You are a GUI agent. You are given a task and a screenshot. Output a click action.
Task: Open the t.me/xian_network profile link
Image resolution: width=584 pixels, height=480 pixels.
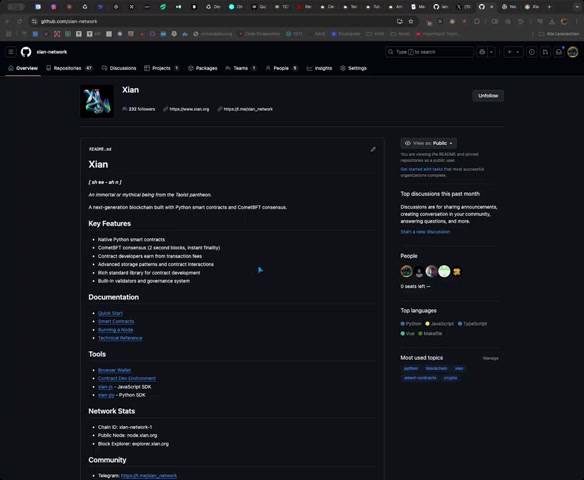[x=248, y=109]
